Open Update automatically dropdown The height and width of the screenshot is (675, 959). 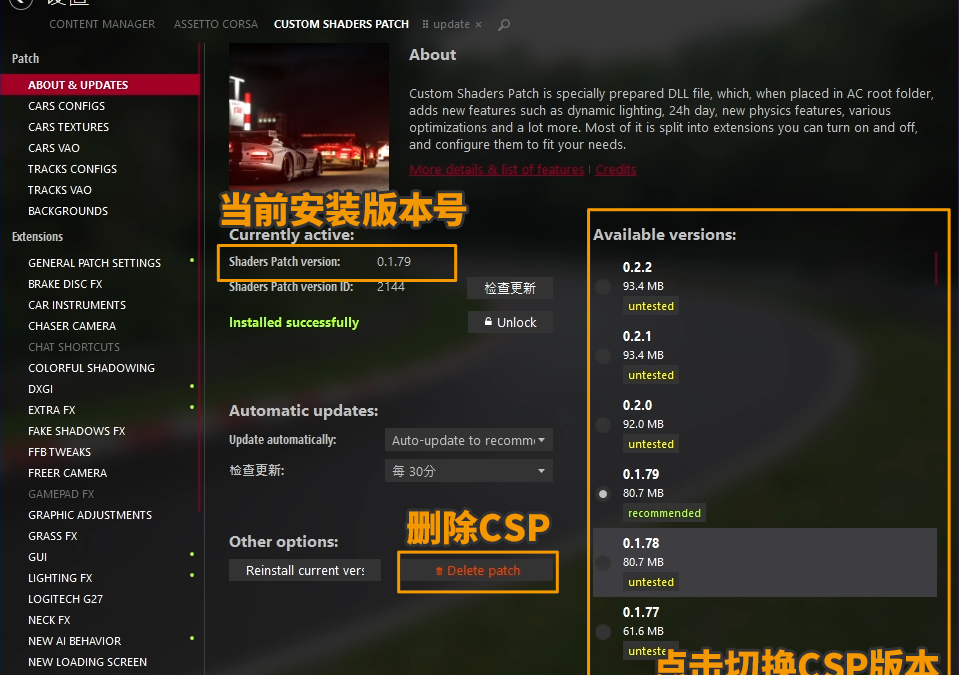coord(468,440)
